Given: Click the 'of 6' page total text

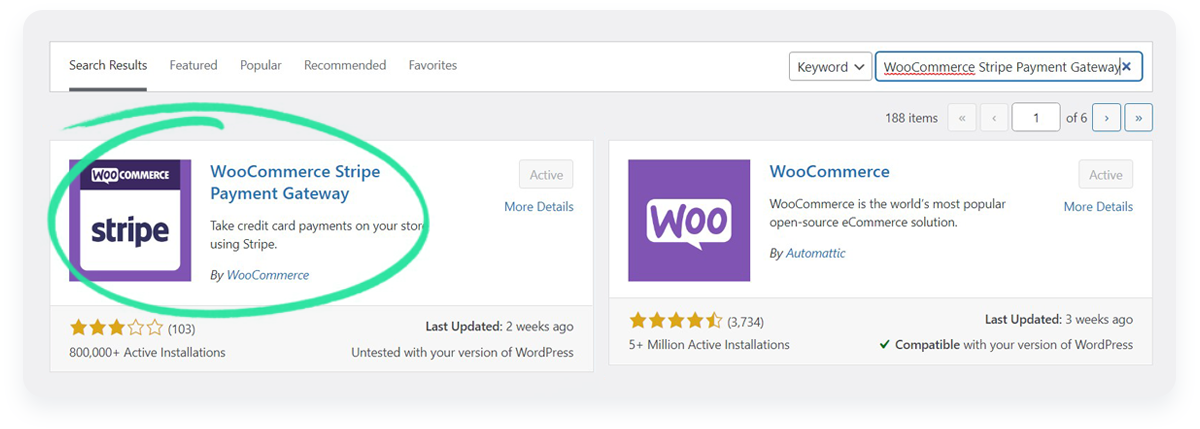Looking at the screenshot, I should (1076, 118).
